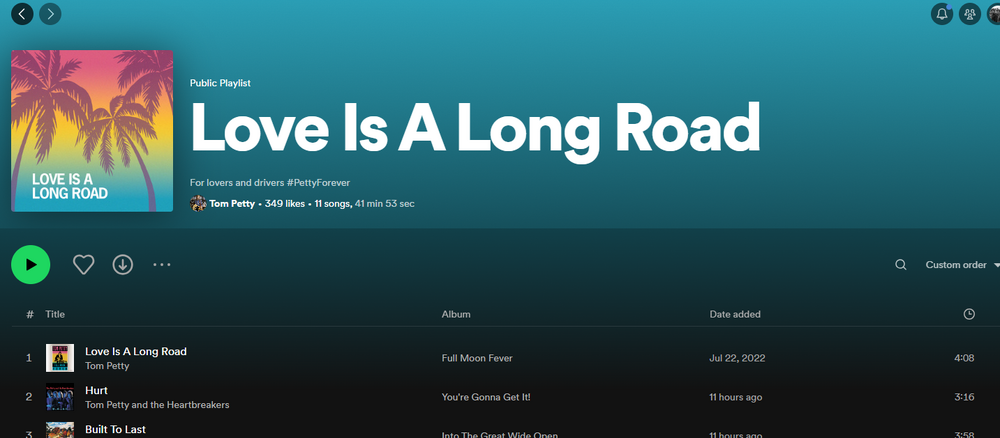Open notifications via the bell icon

pos(942,13)
